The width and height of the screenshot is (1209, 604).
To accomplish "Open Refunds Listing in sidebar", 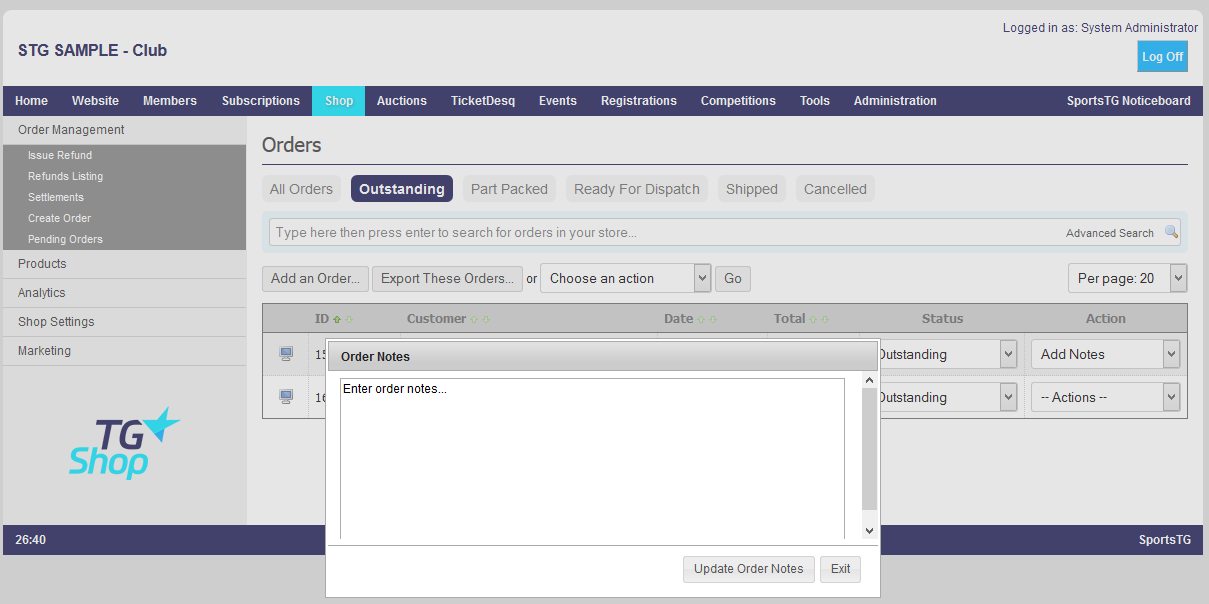I will pos(65,176).
